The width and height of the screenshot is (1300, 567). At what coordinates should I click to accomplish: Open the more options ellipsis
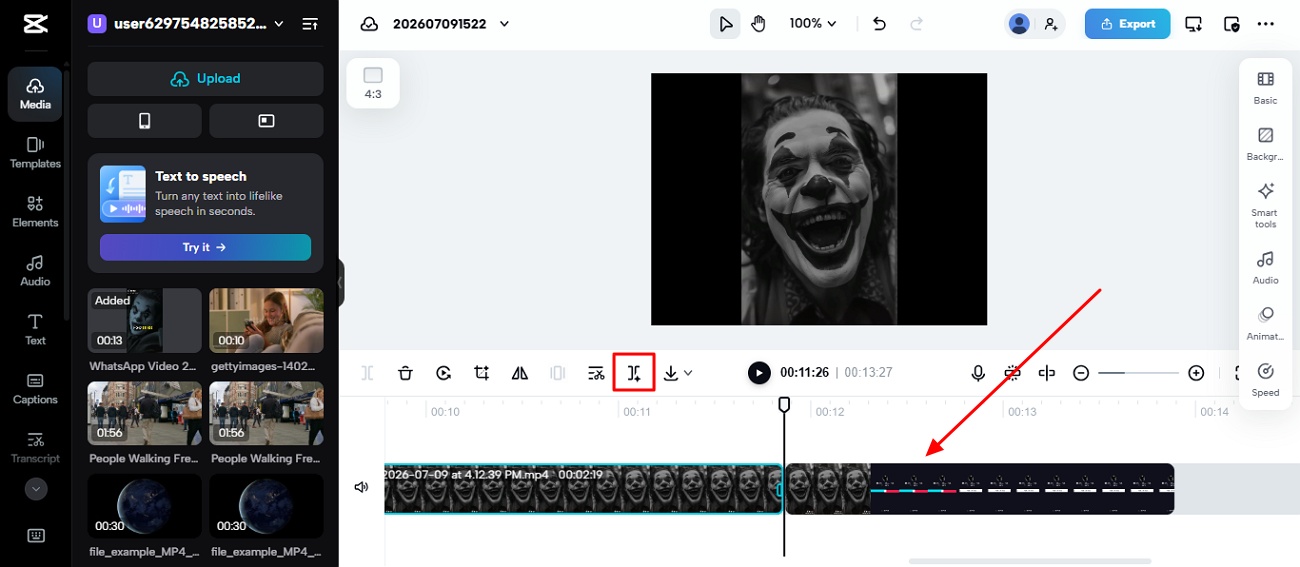(1266, 24)
